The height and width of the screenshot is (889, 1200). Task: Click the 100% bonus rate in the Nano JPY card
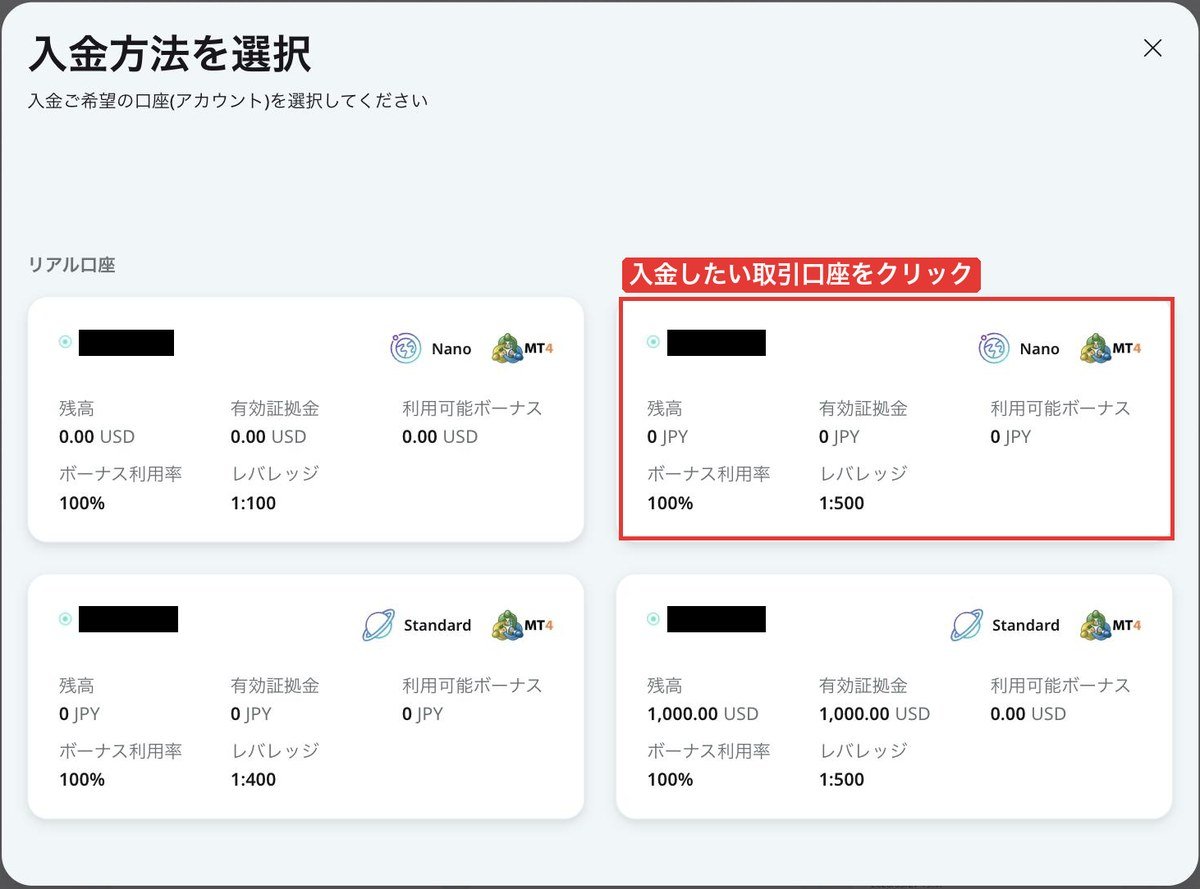[670, 503]
